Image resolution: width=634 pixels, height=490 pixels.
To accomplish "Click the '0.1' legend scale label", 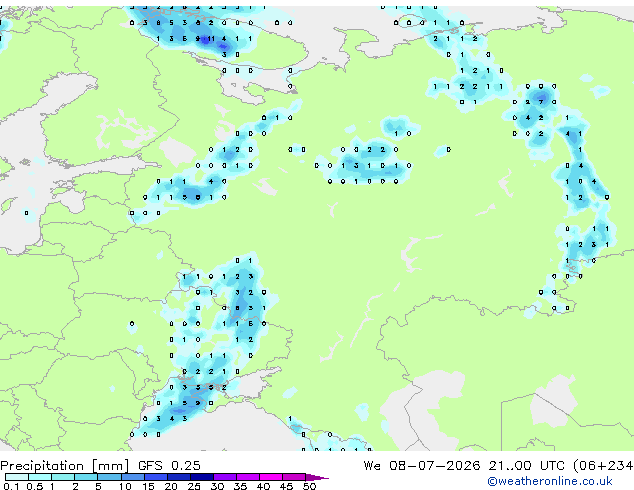I will coord(11,486).
